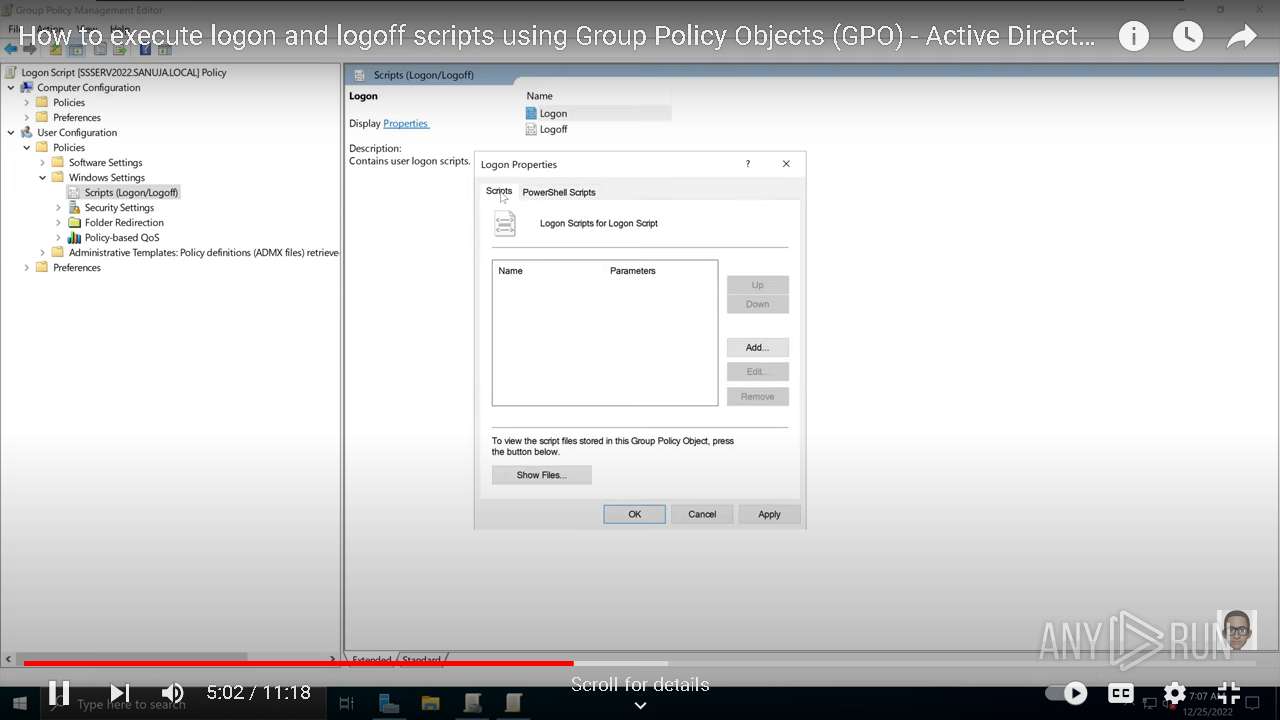Screen dimensions: 1280x720
Task: Switch to the Scripts tab
Action: [499, 191]
